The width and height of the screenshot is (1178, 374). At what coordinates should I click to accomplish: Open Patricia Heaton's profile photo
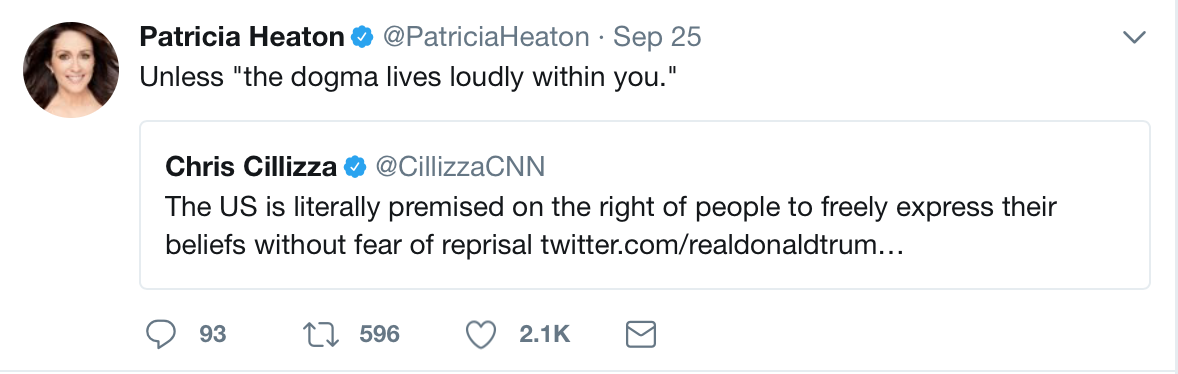(71, 69)
